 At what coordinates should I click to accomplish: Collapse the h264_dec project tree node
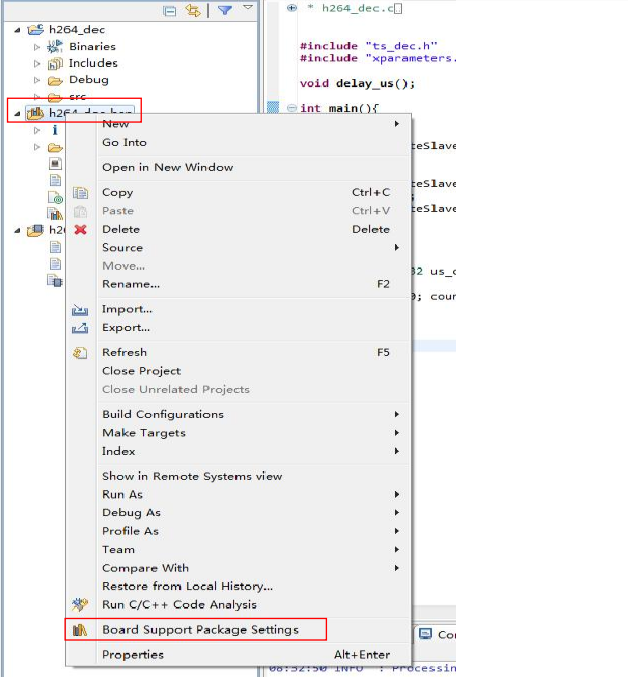click(x=18, y=30)
